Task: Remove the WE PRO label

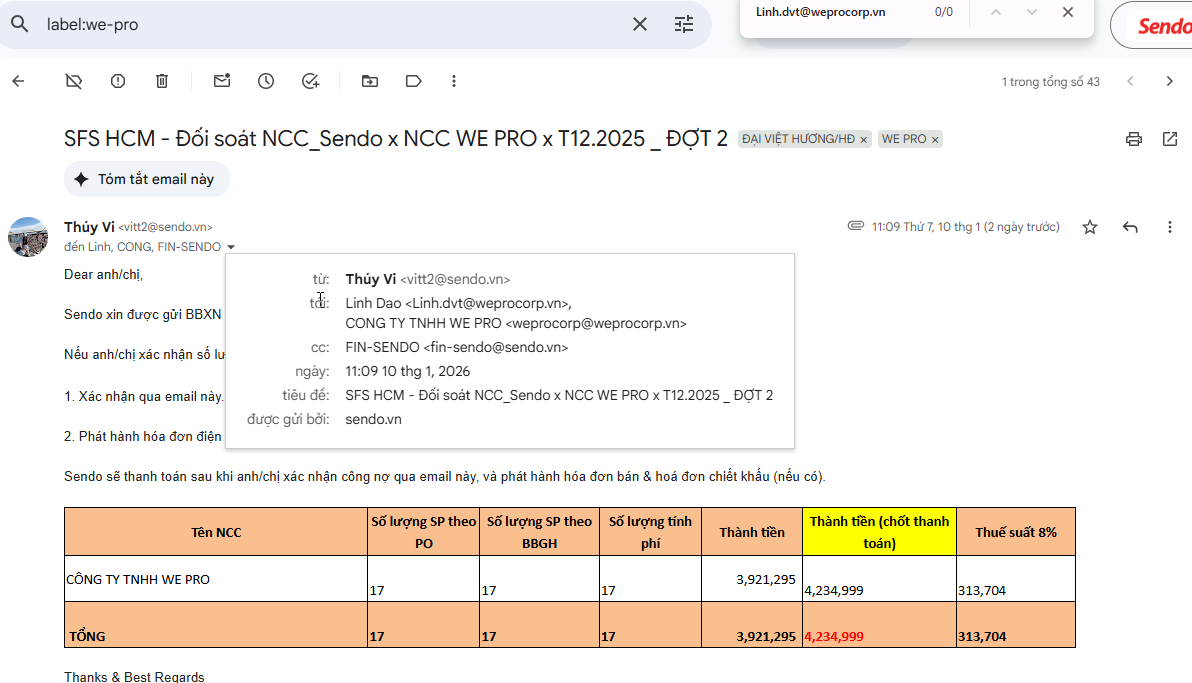Action: (x=935, y=140)
